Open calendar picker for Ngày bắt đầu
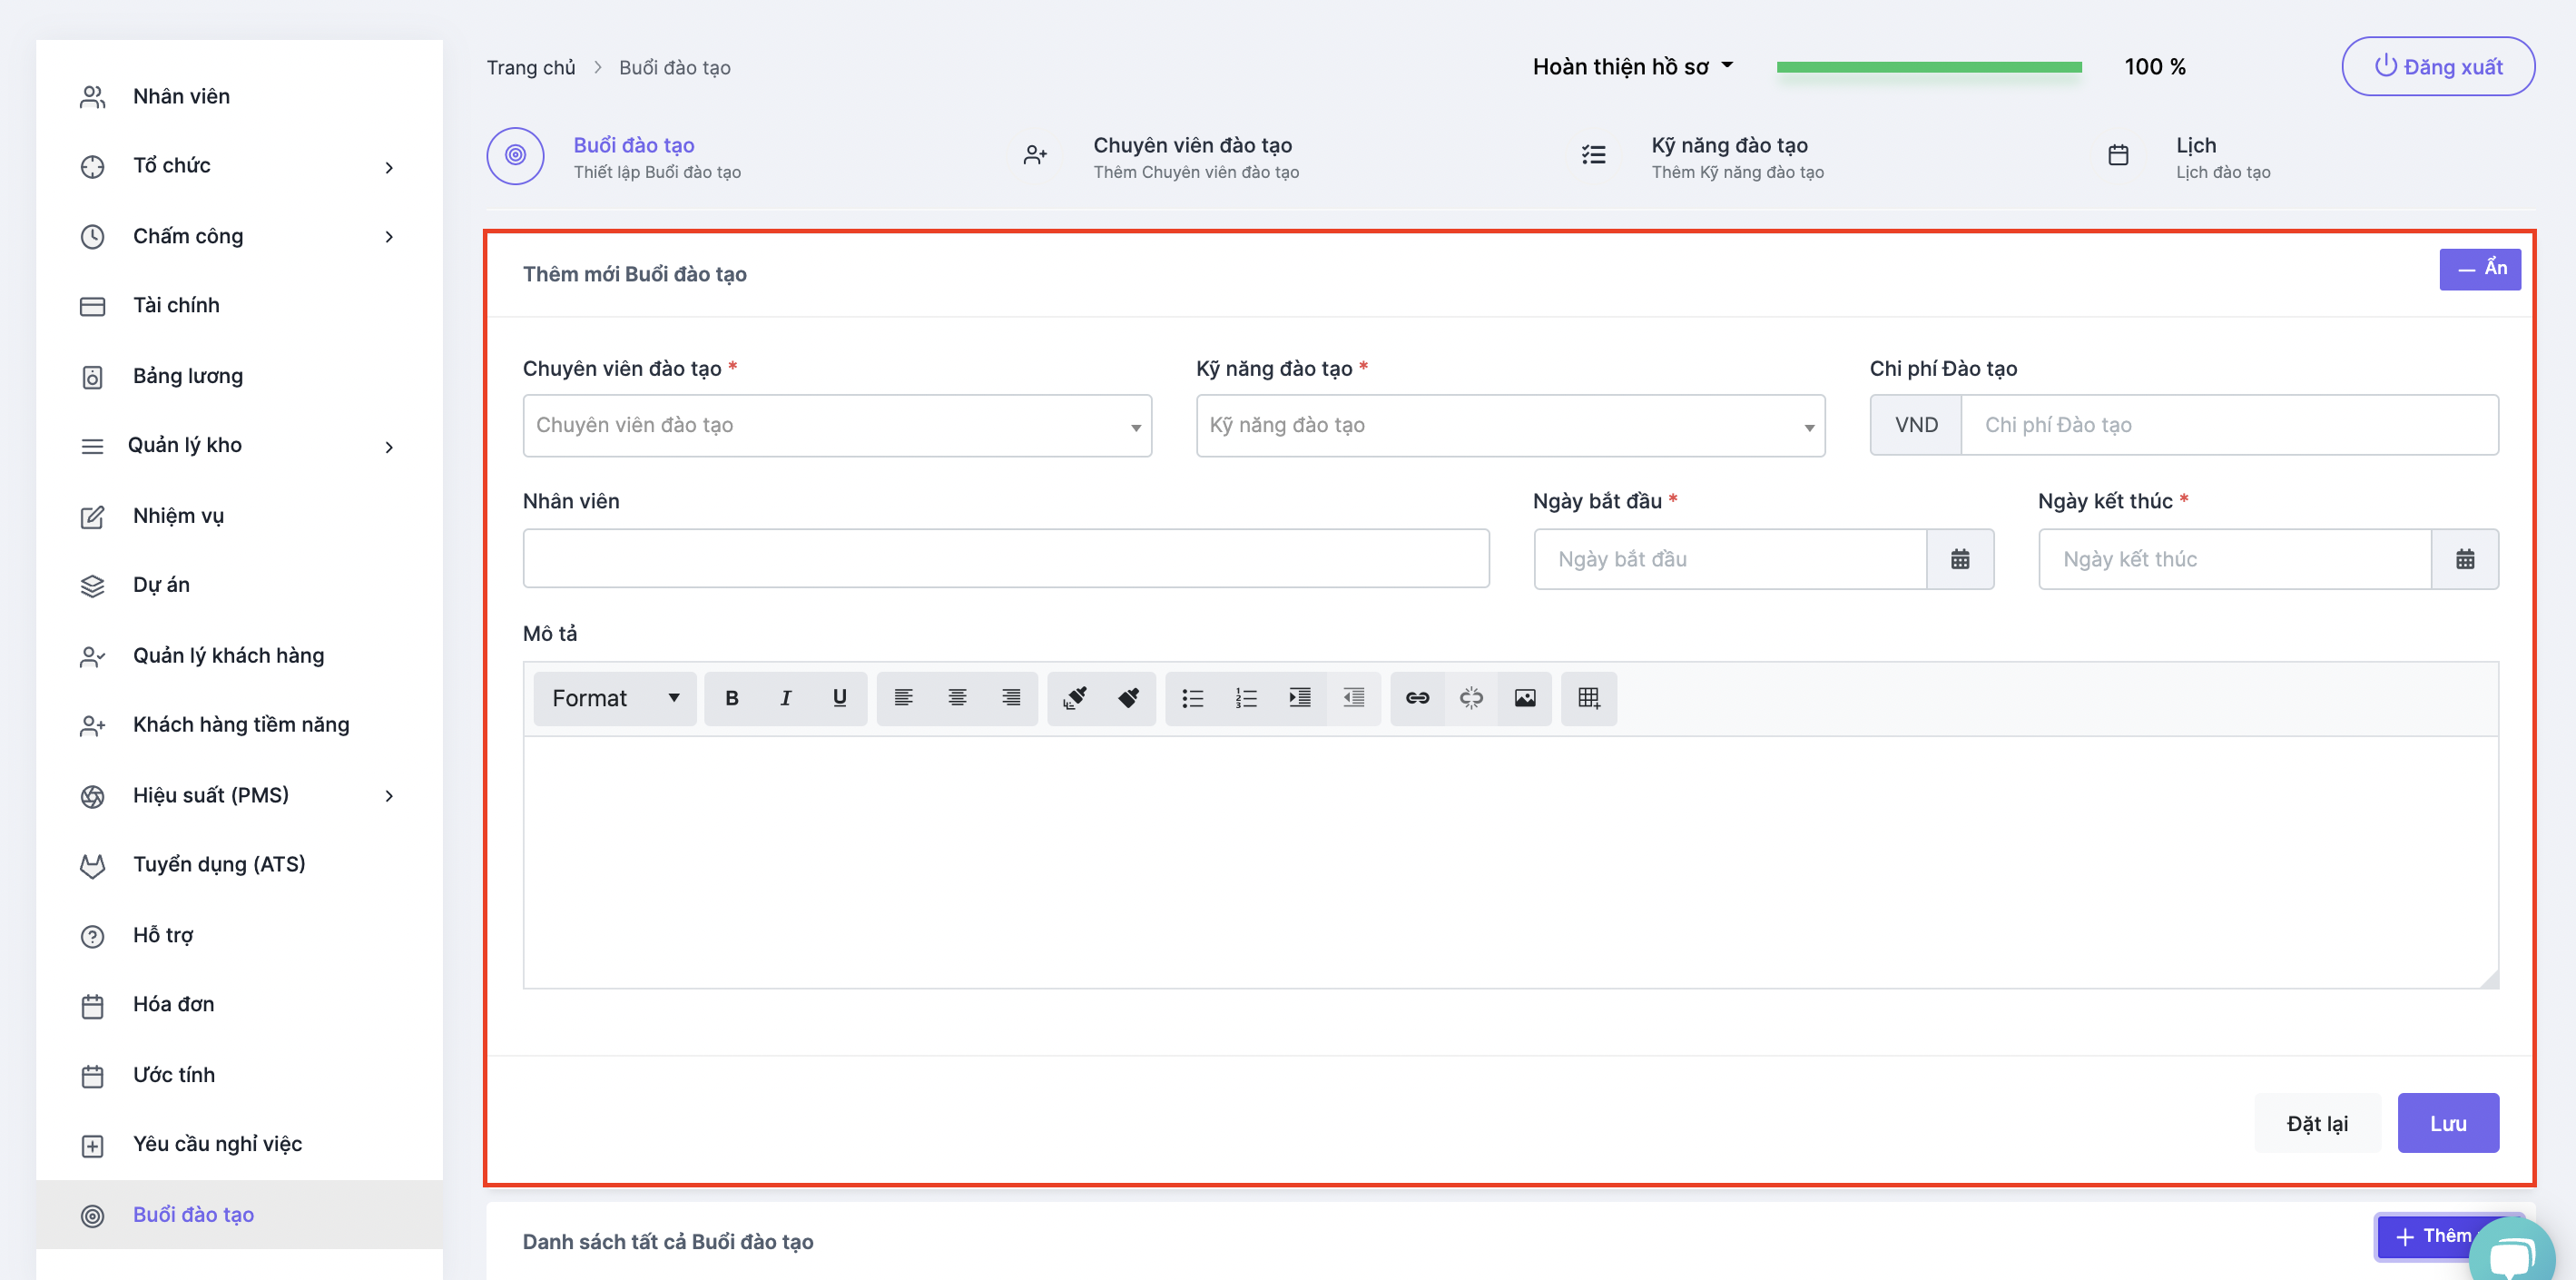 coord(1960,559)
